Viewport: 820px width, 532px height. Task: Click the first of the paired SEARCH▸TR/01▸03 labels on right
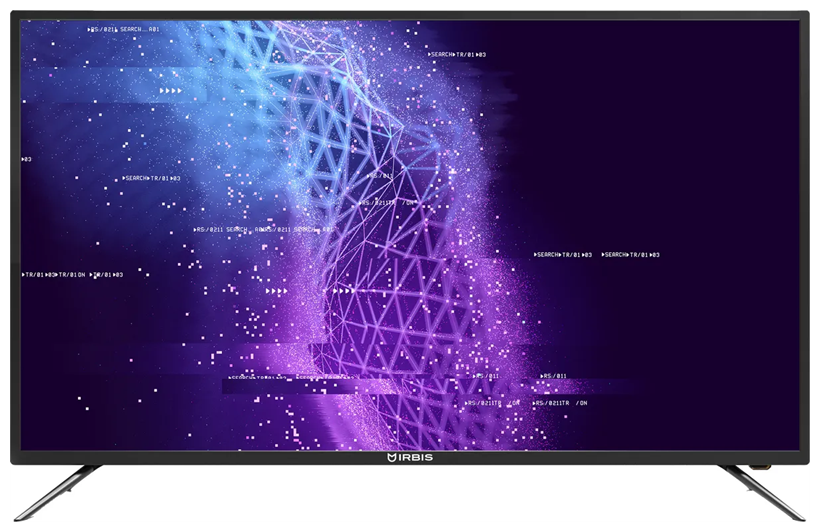pos(563,255)
